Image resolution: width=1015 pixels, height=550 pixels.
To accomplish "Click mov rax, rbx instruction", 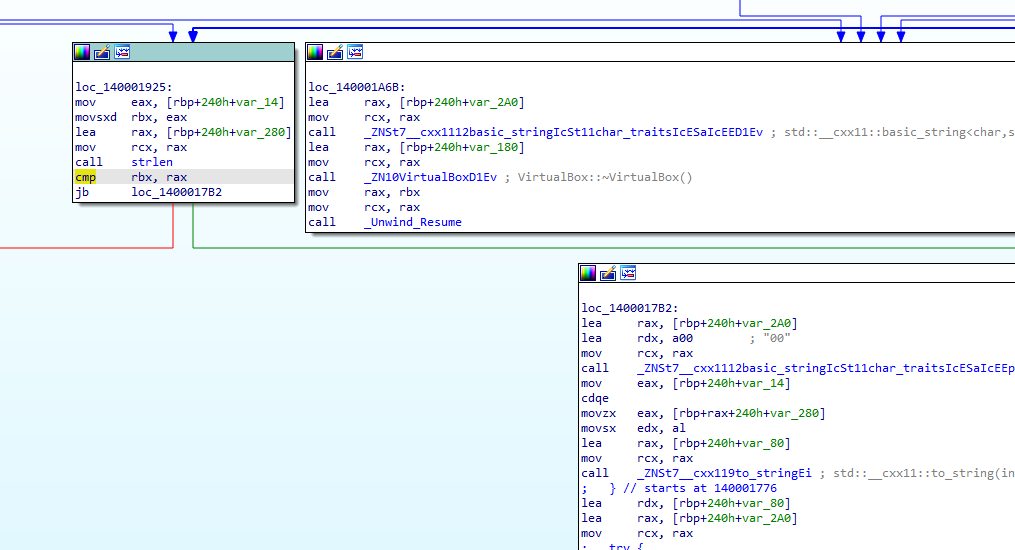I will [364, 192].
